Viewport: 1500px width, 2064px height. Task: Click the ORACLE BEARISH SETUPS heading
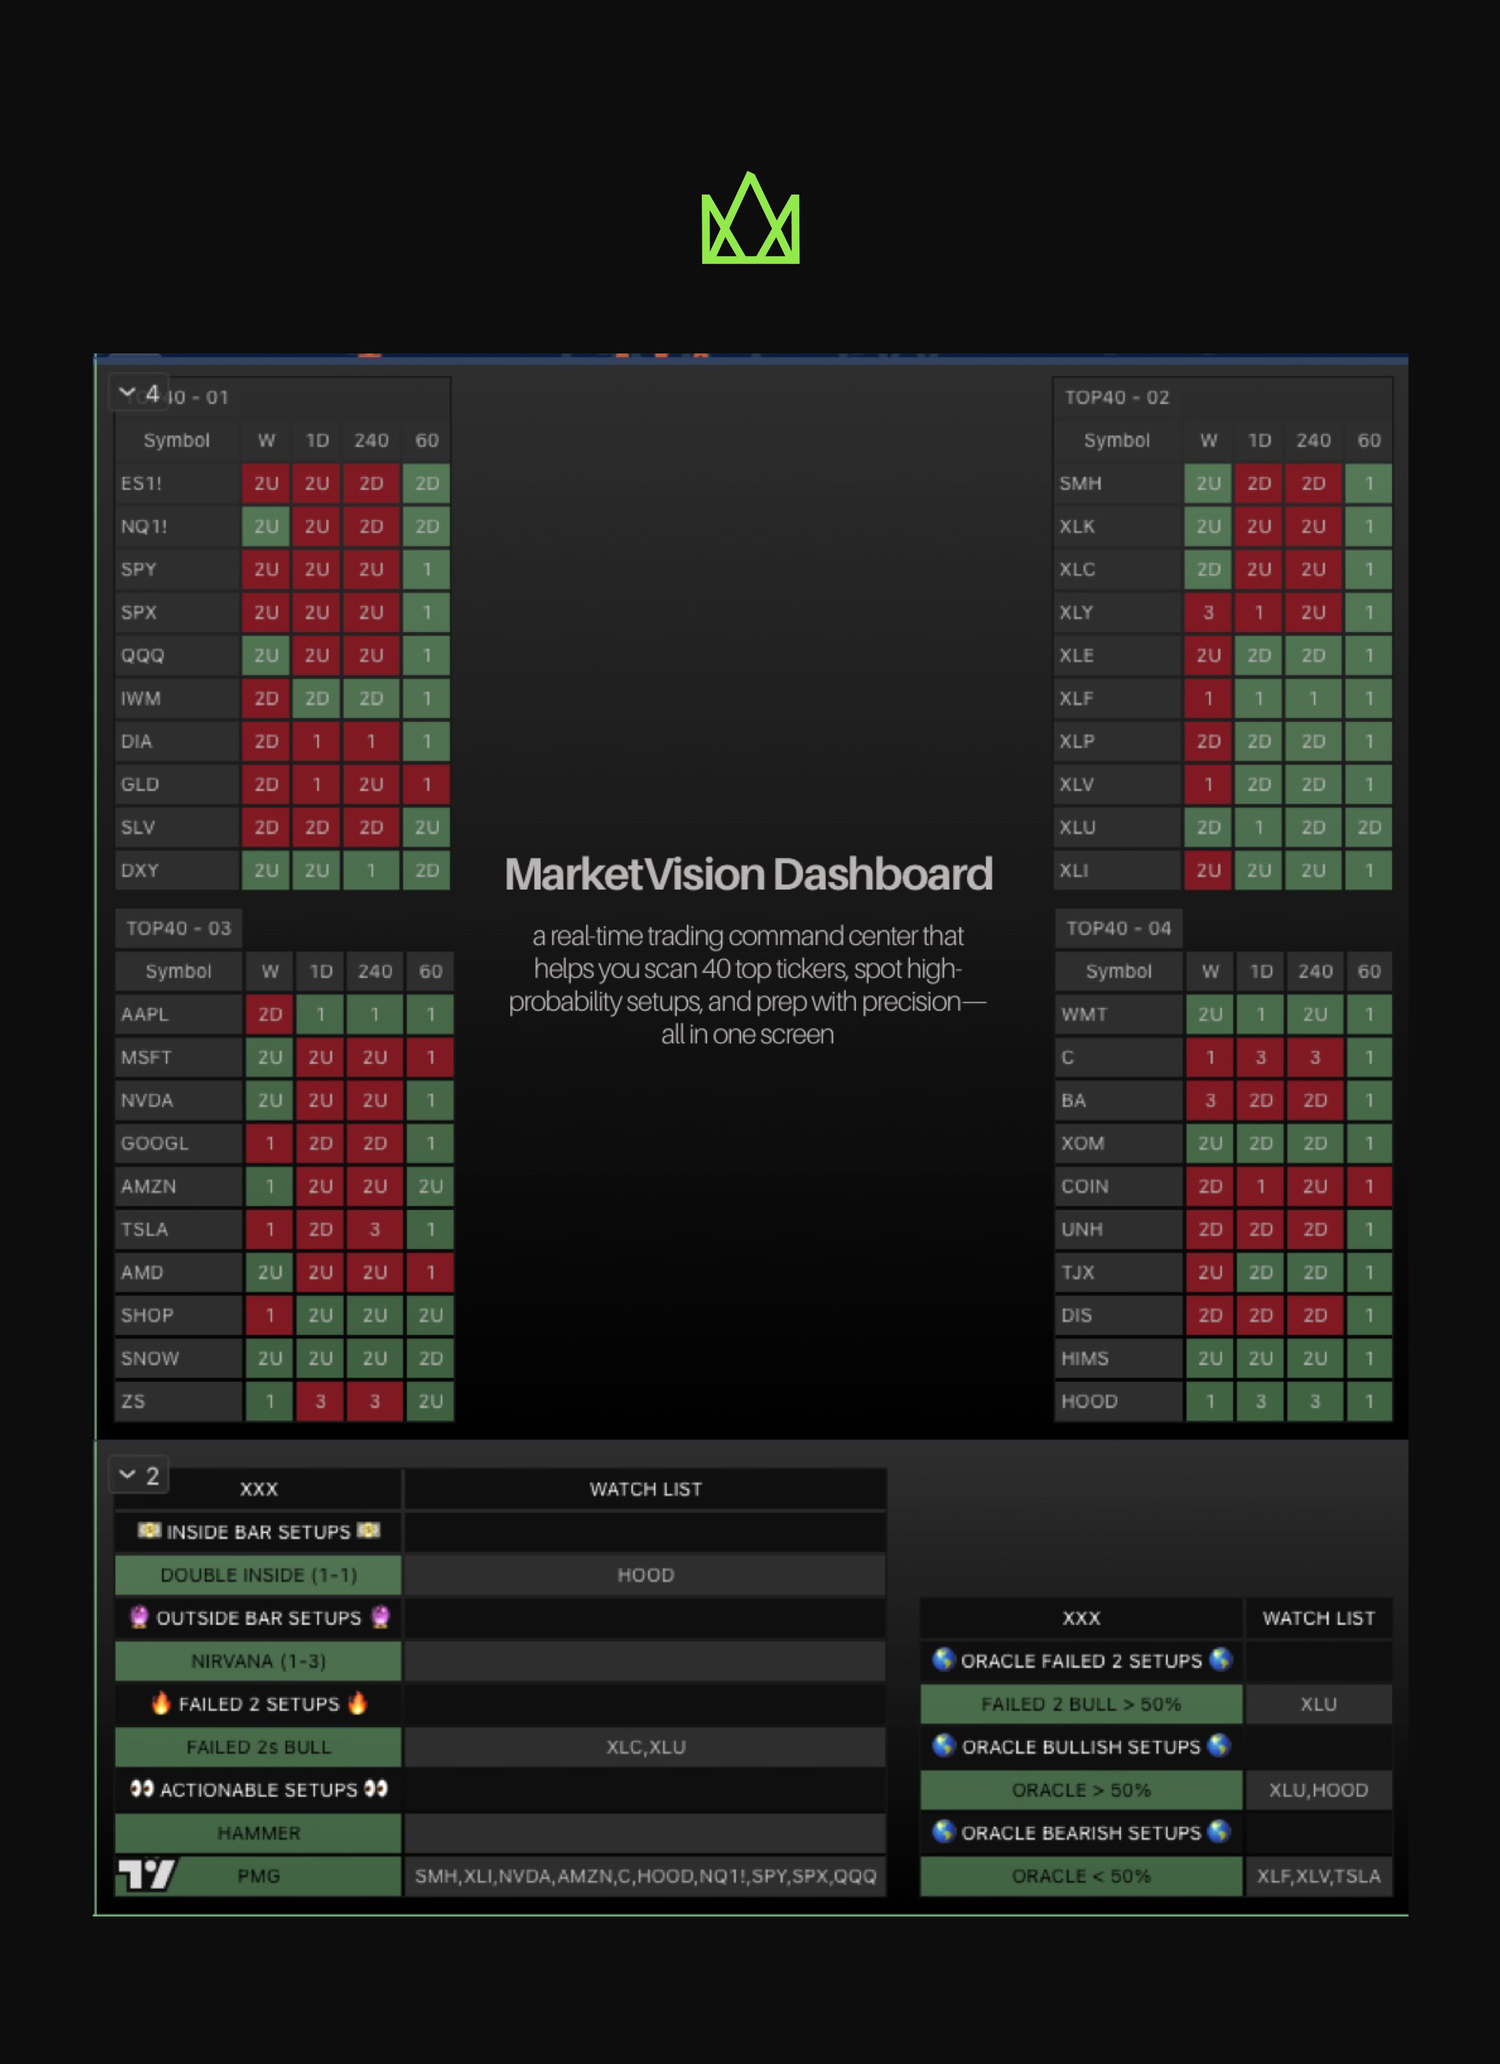click(x=1081, y=1833)
